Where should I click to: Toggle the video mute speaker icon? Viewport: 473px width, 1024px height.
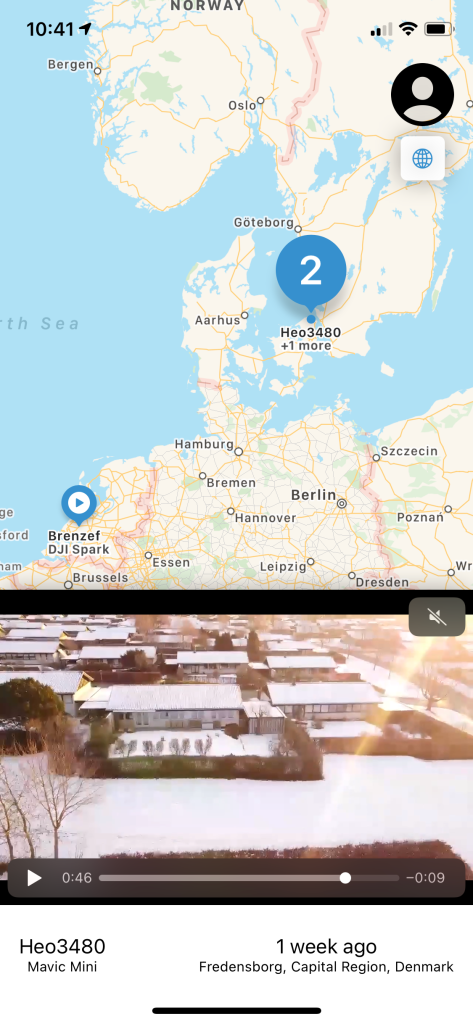pos(437,616)
